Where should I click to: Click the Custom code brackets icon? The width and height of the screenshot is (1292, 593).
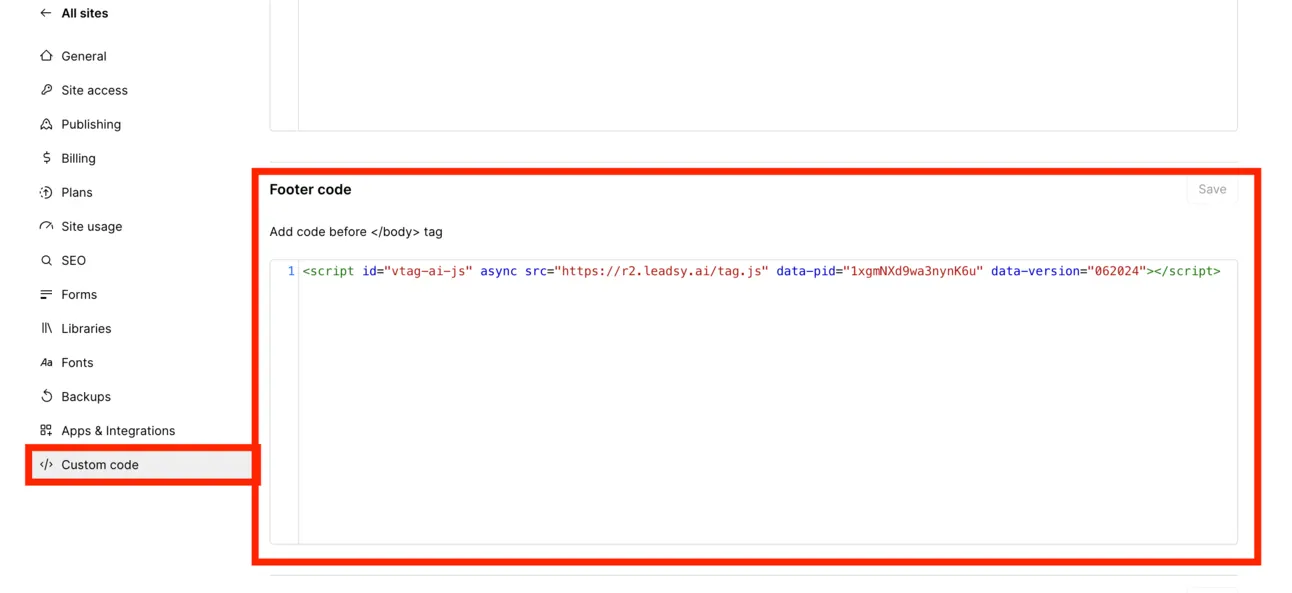[46, 464]
